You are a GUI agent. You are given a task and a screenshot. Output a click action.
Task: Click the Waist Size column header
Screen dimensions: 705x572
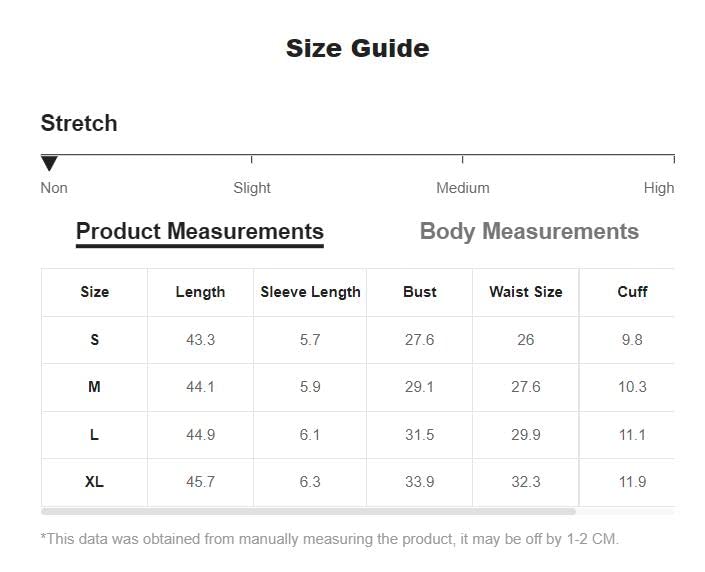(x=526, y=292)
